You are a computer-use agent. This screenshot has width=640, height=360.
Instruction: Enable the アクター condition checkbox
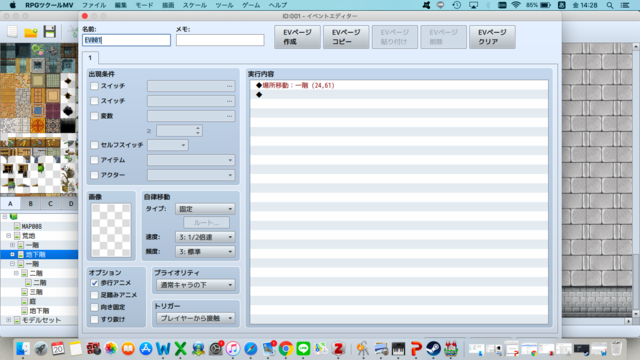[94, 175]
